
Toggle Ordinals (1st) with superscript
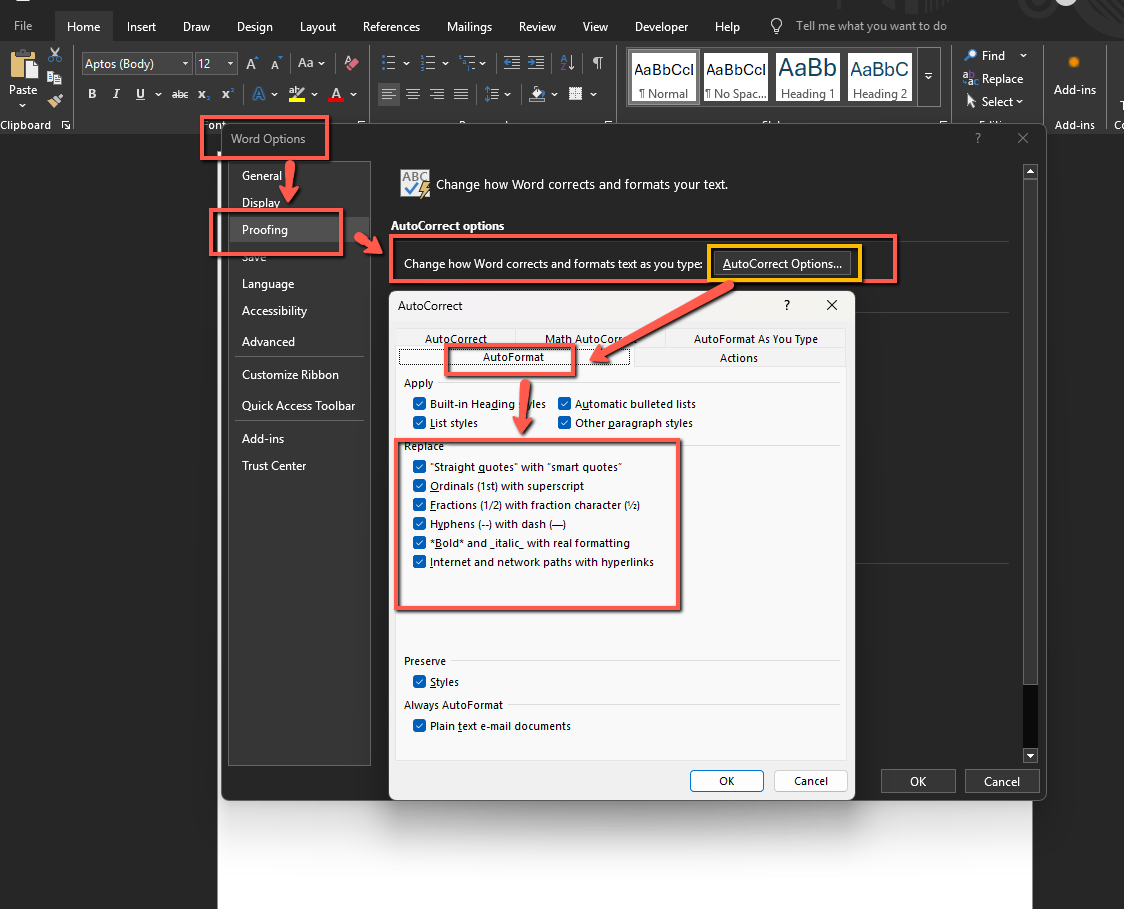419,486
